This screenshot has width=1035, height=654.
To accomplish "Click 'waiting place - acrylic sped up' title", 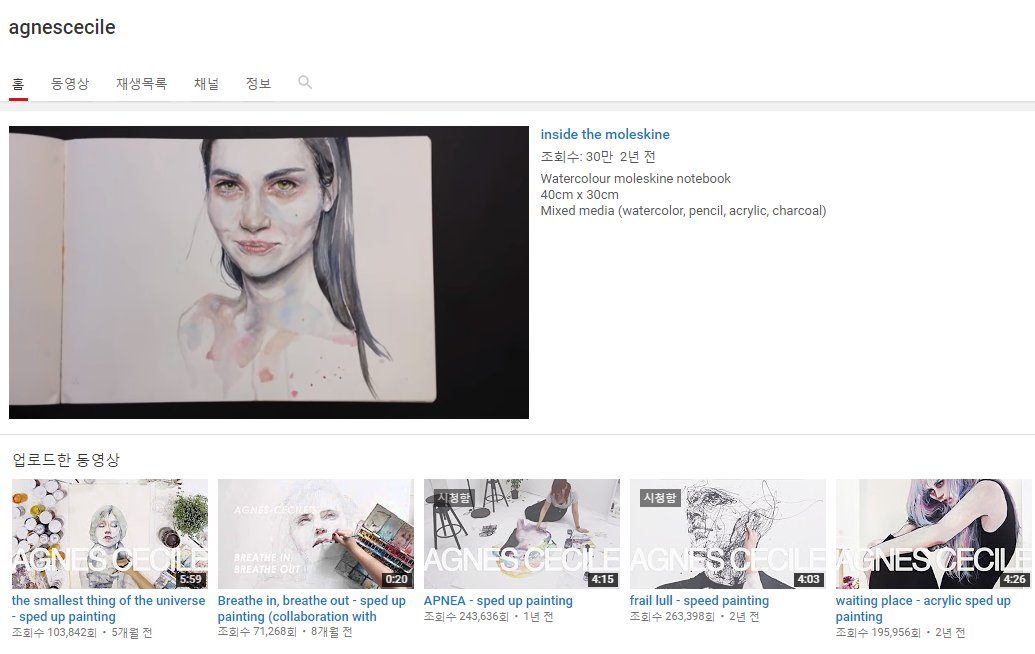I will coord(923,608).
